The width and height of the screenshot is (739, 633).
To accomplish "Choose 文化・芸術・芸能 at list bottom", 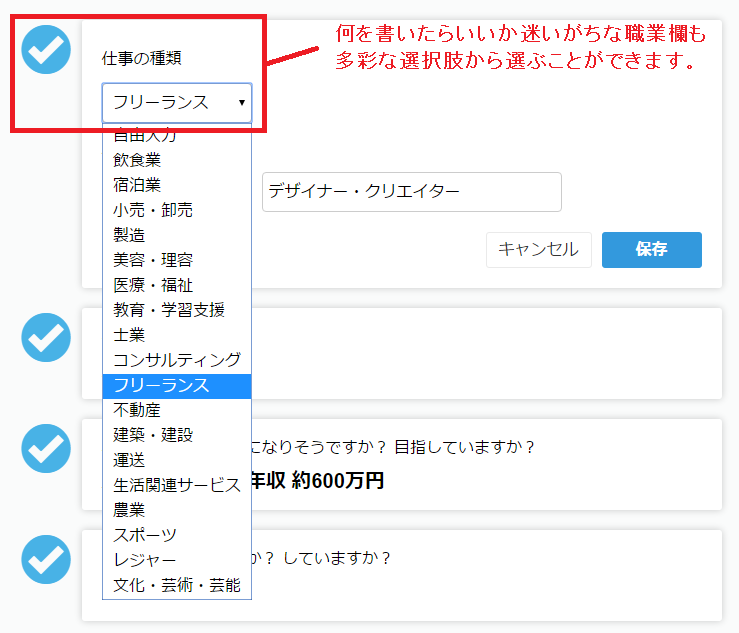I will click(x=177, y=585).
